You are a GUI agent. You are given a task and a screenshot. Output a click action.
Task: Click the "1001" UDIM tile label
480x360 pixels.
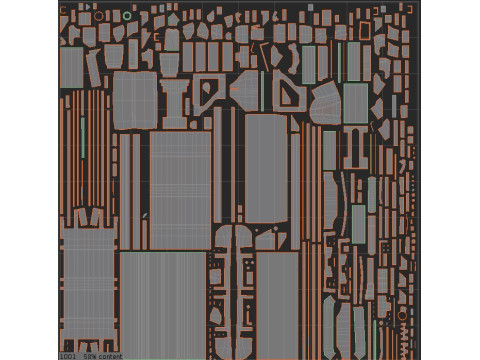point(68,356)
